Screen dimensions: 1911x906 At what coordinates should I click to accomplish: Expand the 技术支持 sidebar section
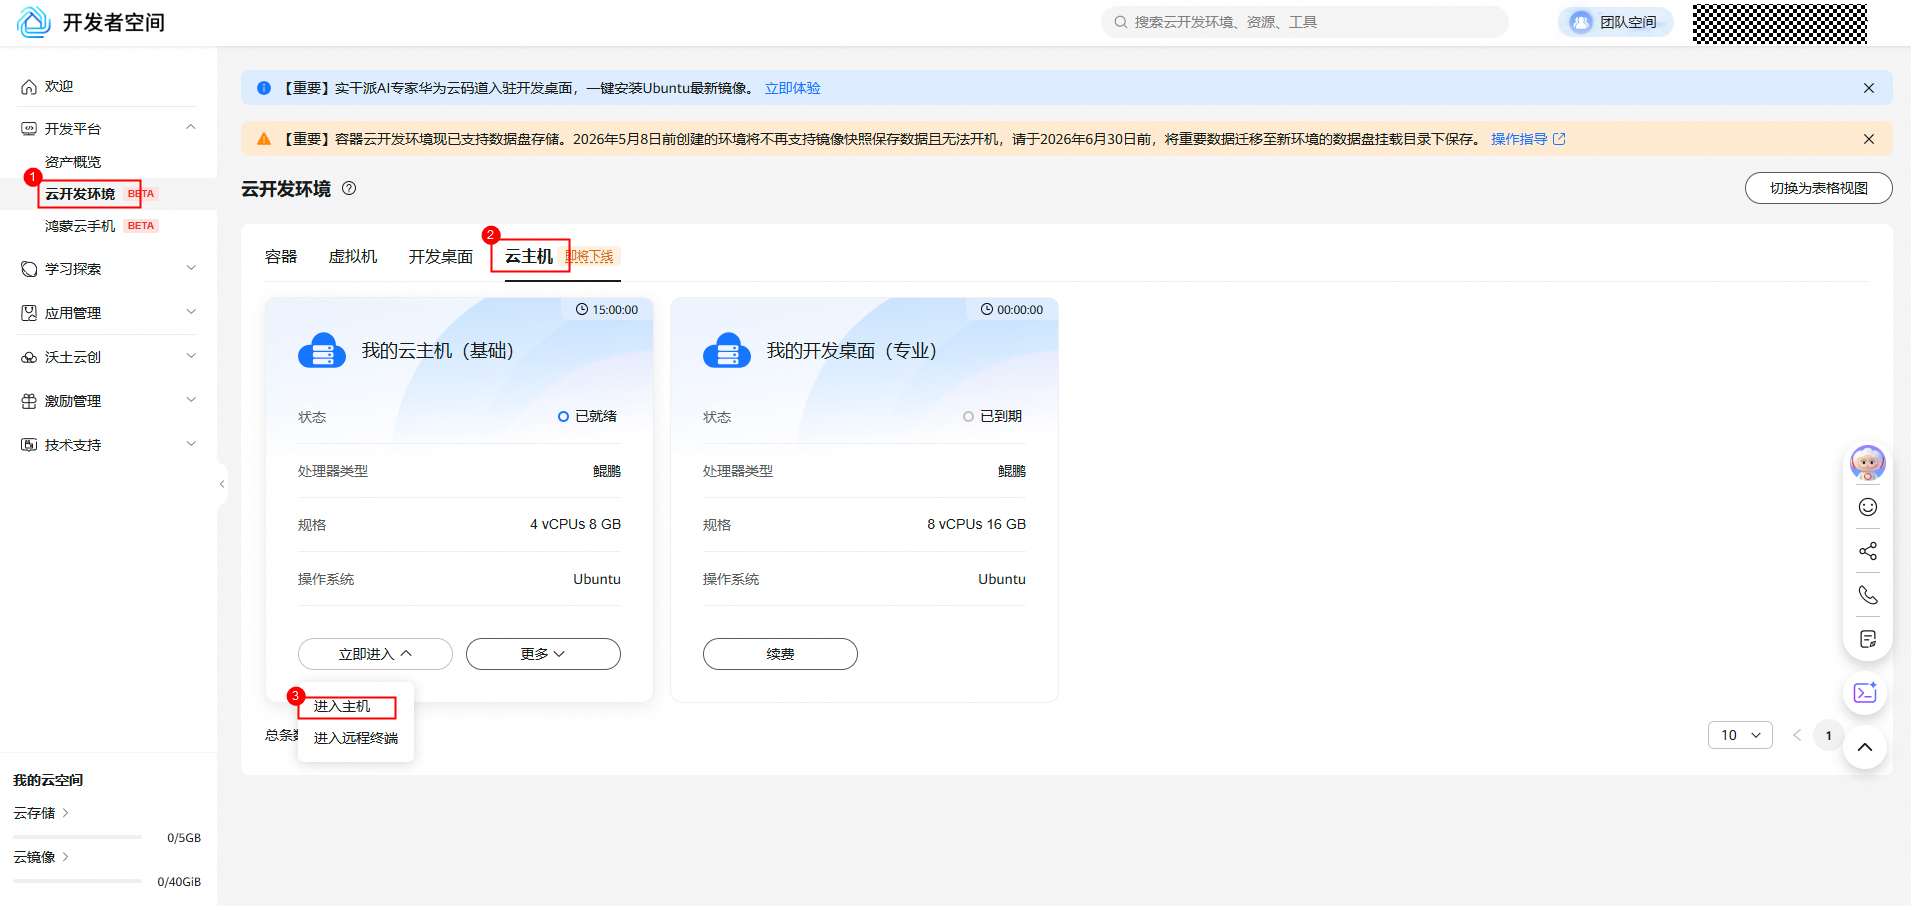191,444
